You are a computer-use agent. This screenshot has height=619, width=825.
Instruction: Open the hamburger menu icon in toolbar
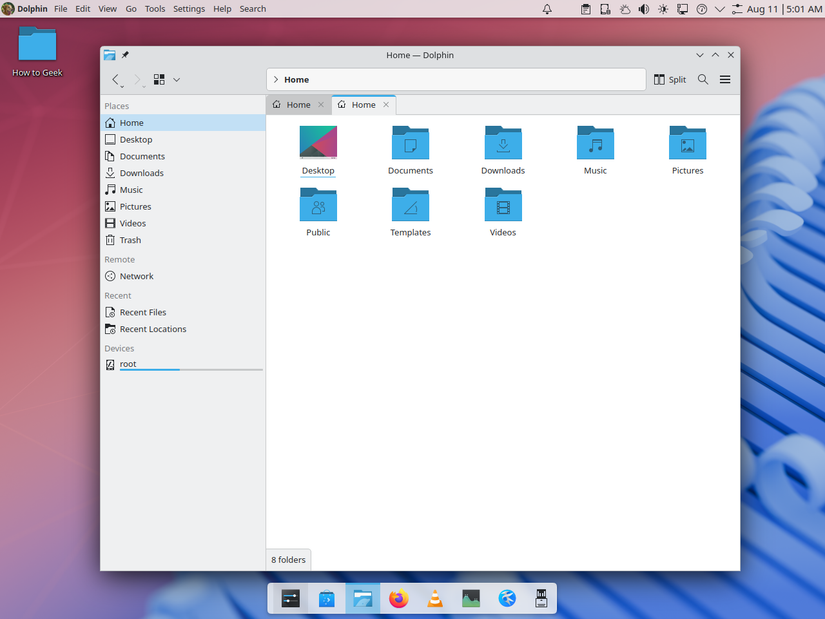click(724, 79)
